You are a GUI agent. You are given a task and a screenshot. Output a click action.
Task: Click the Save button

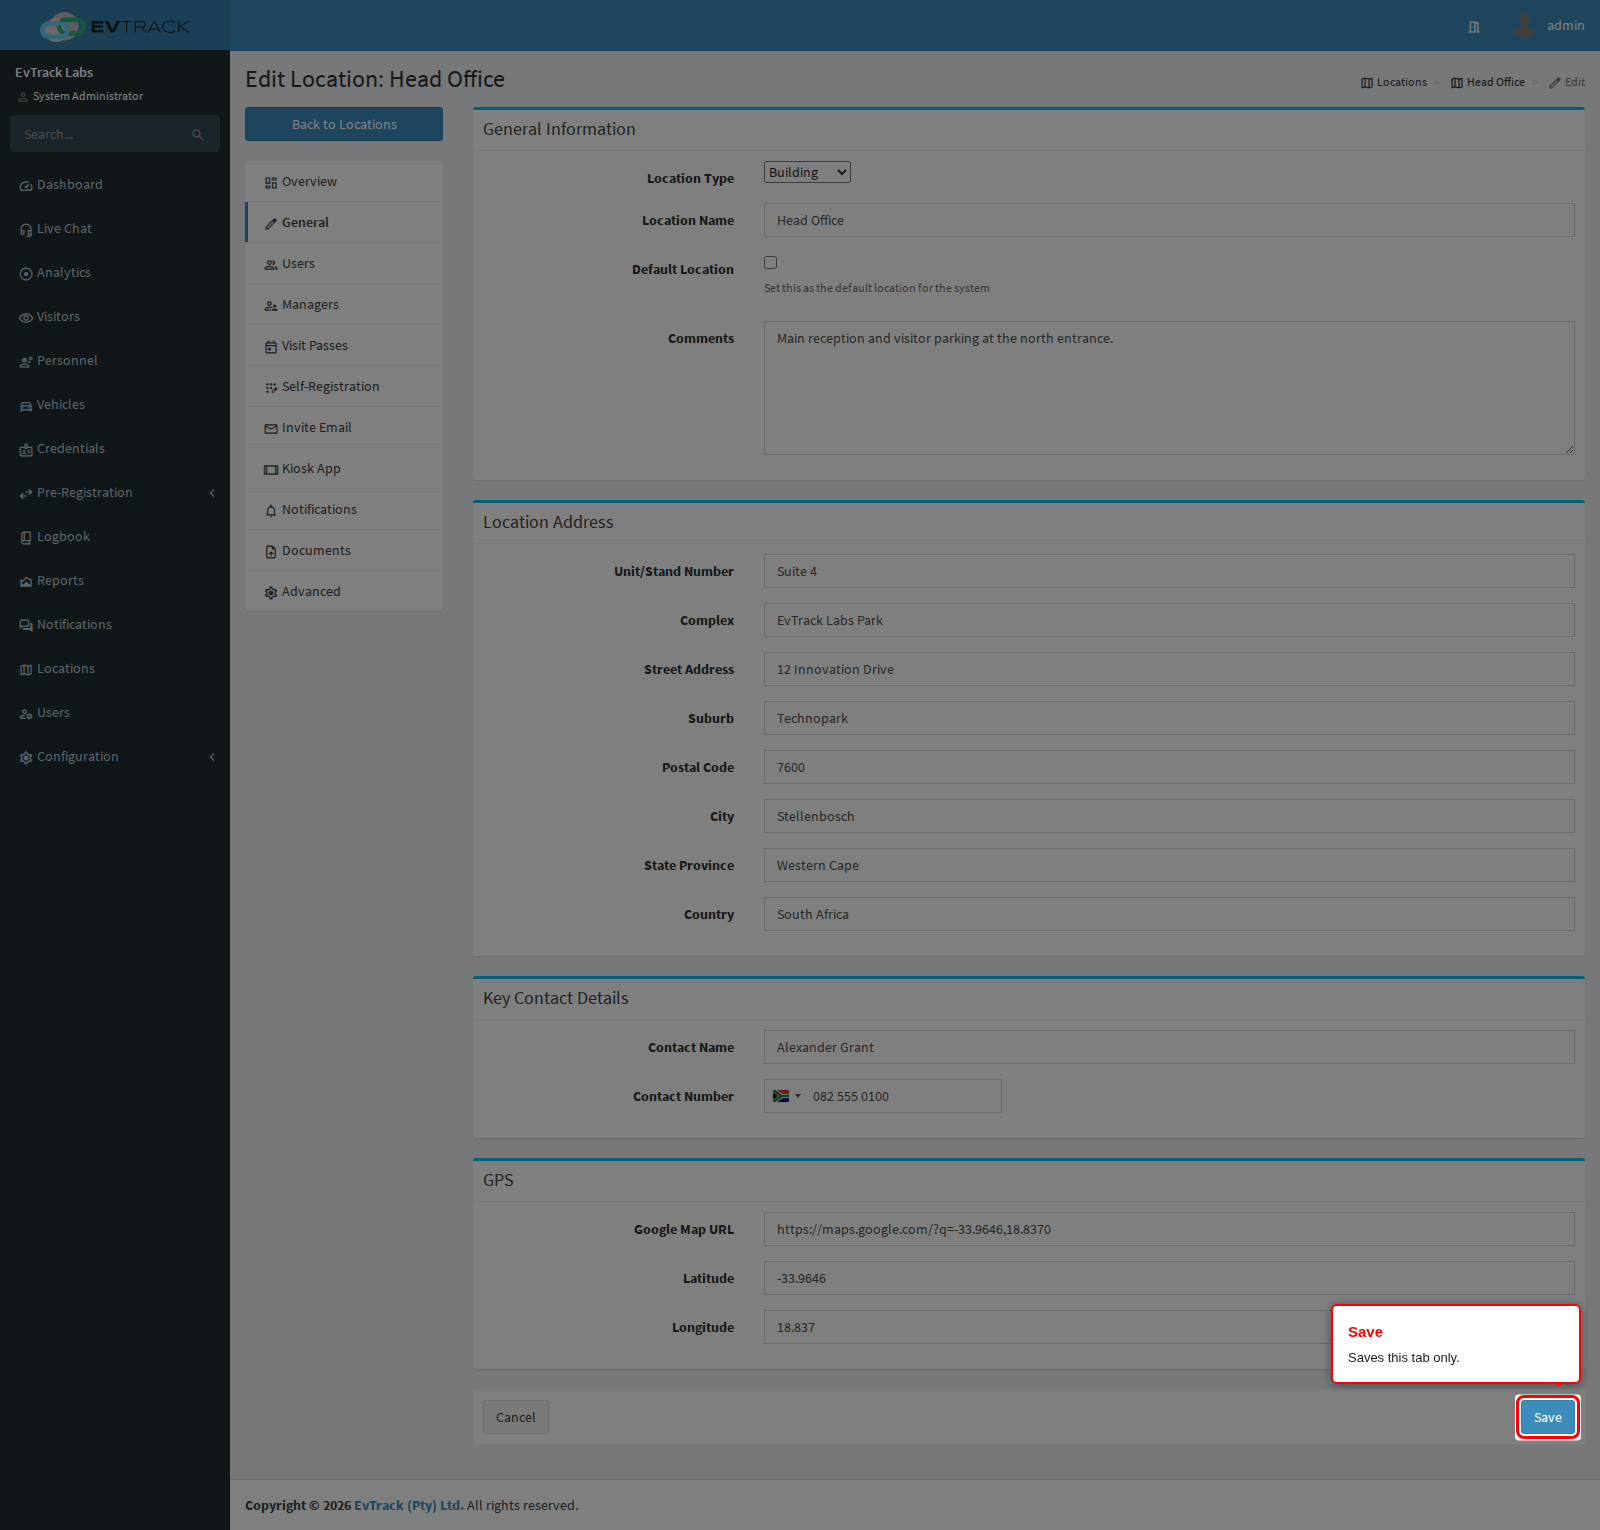[x=1548, y=1417]
